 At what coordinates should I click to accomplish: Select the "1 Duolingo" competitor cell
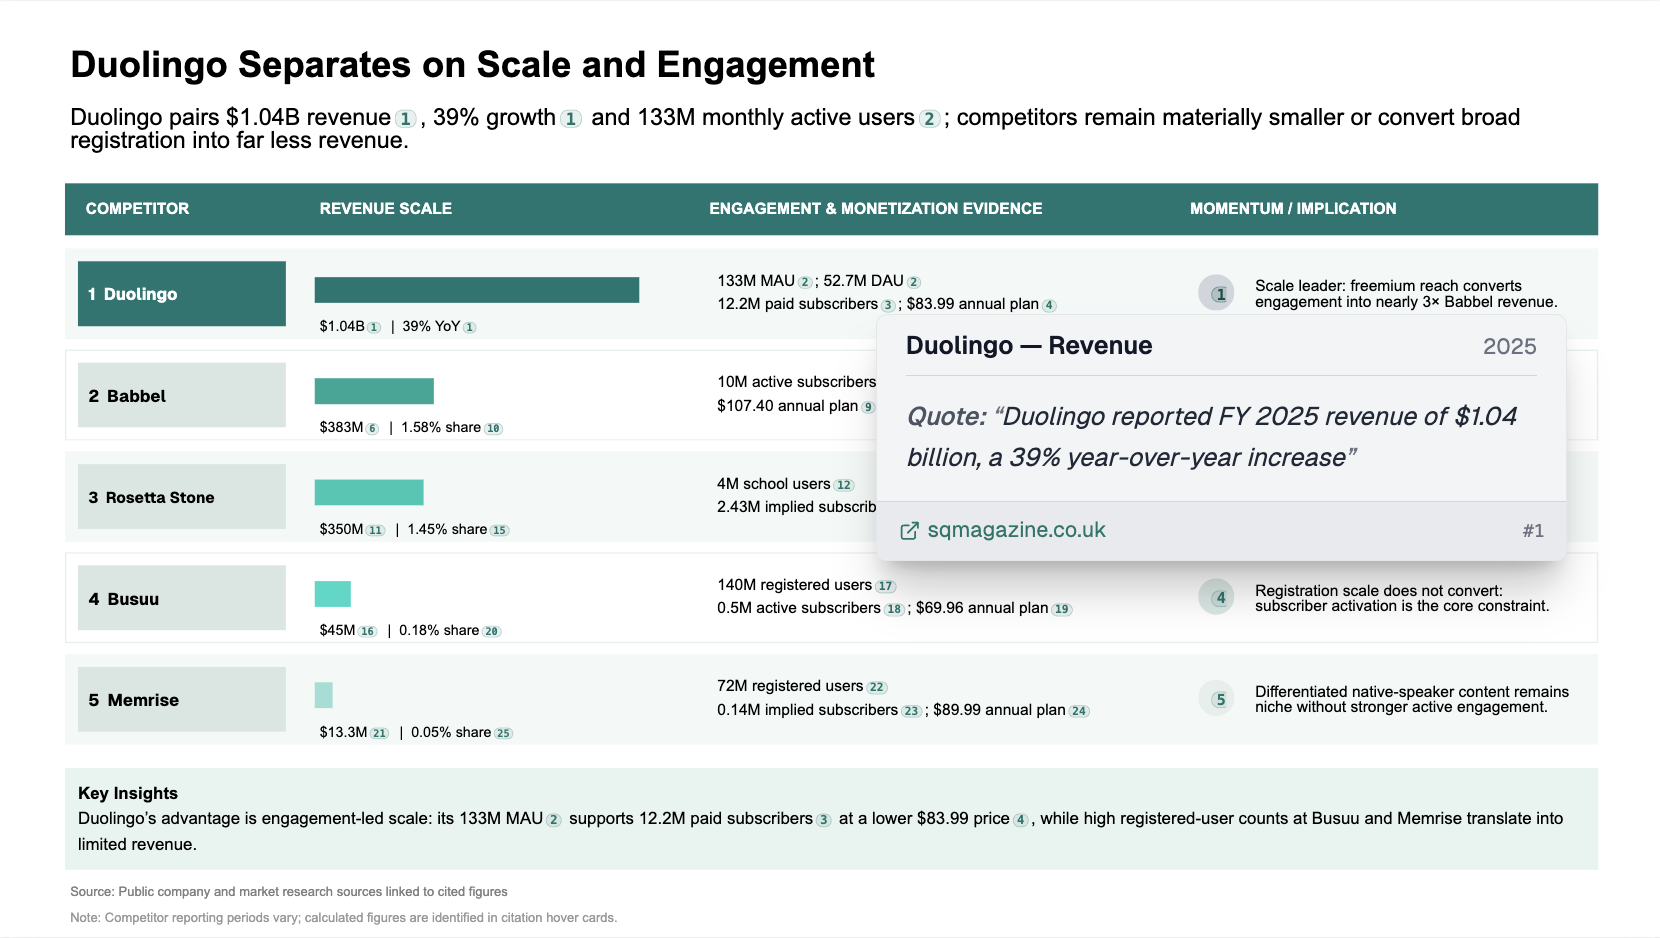pyautogui.click(x=182, y=294)
